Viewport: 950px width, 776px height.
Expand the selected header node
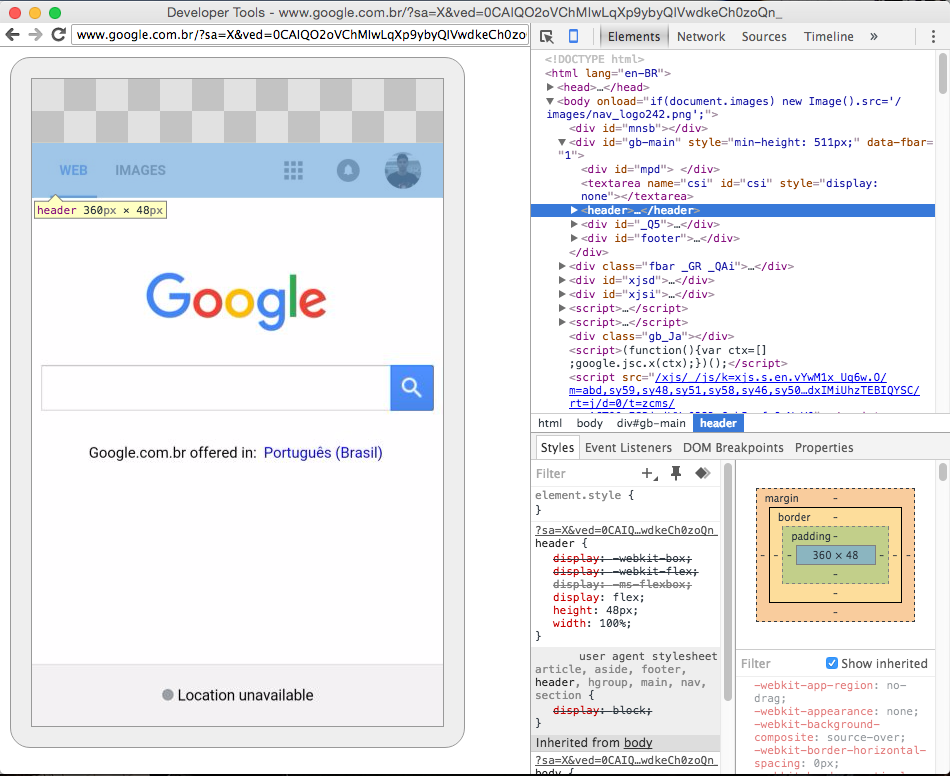click(x=574, y=210)
